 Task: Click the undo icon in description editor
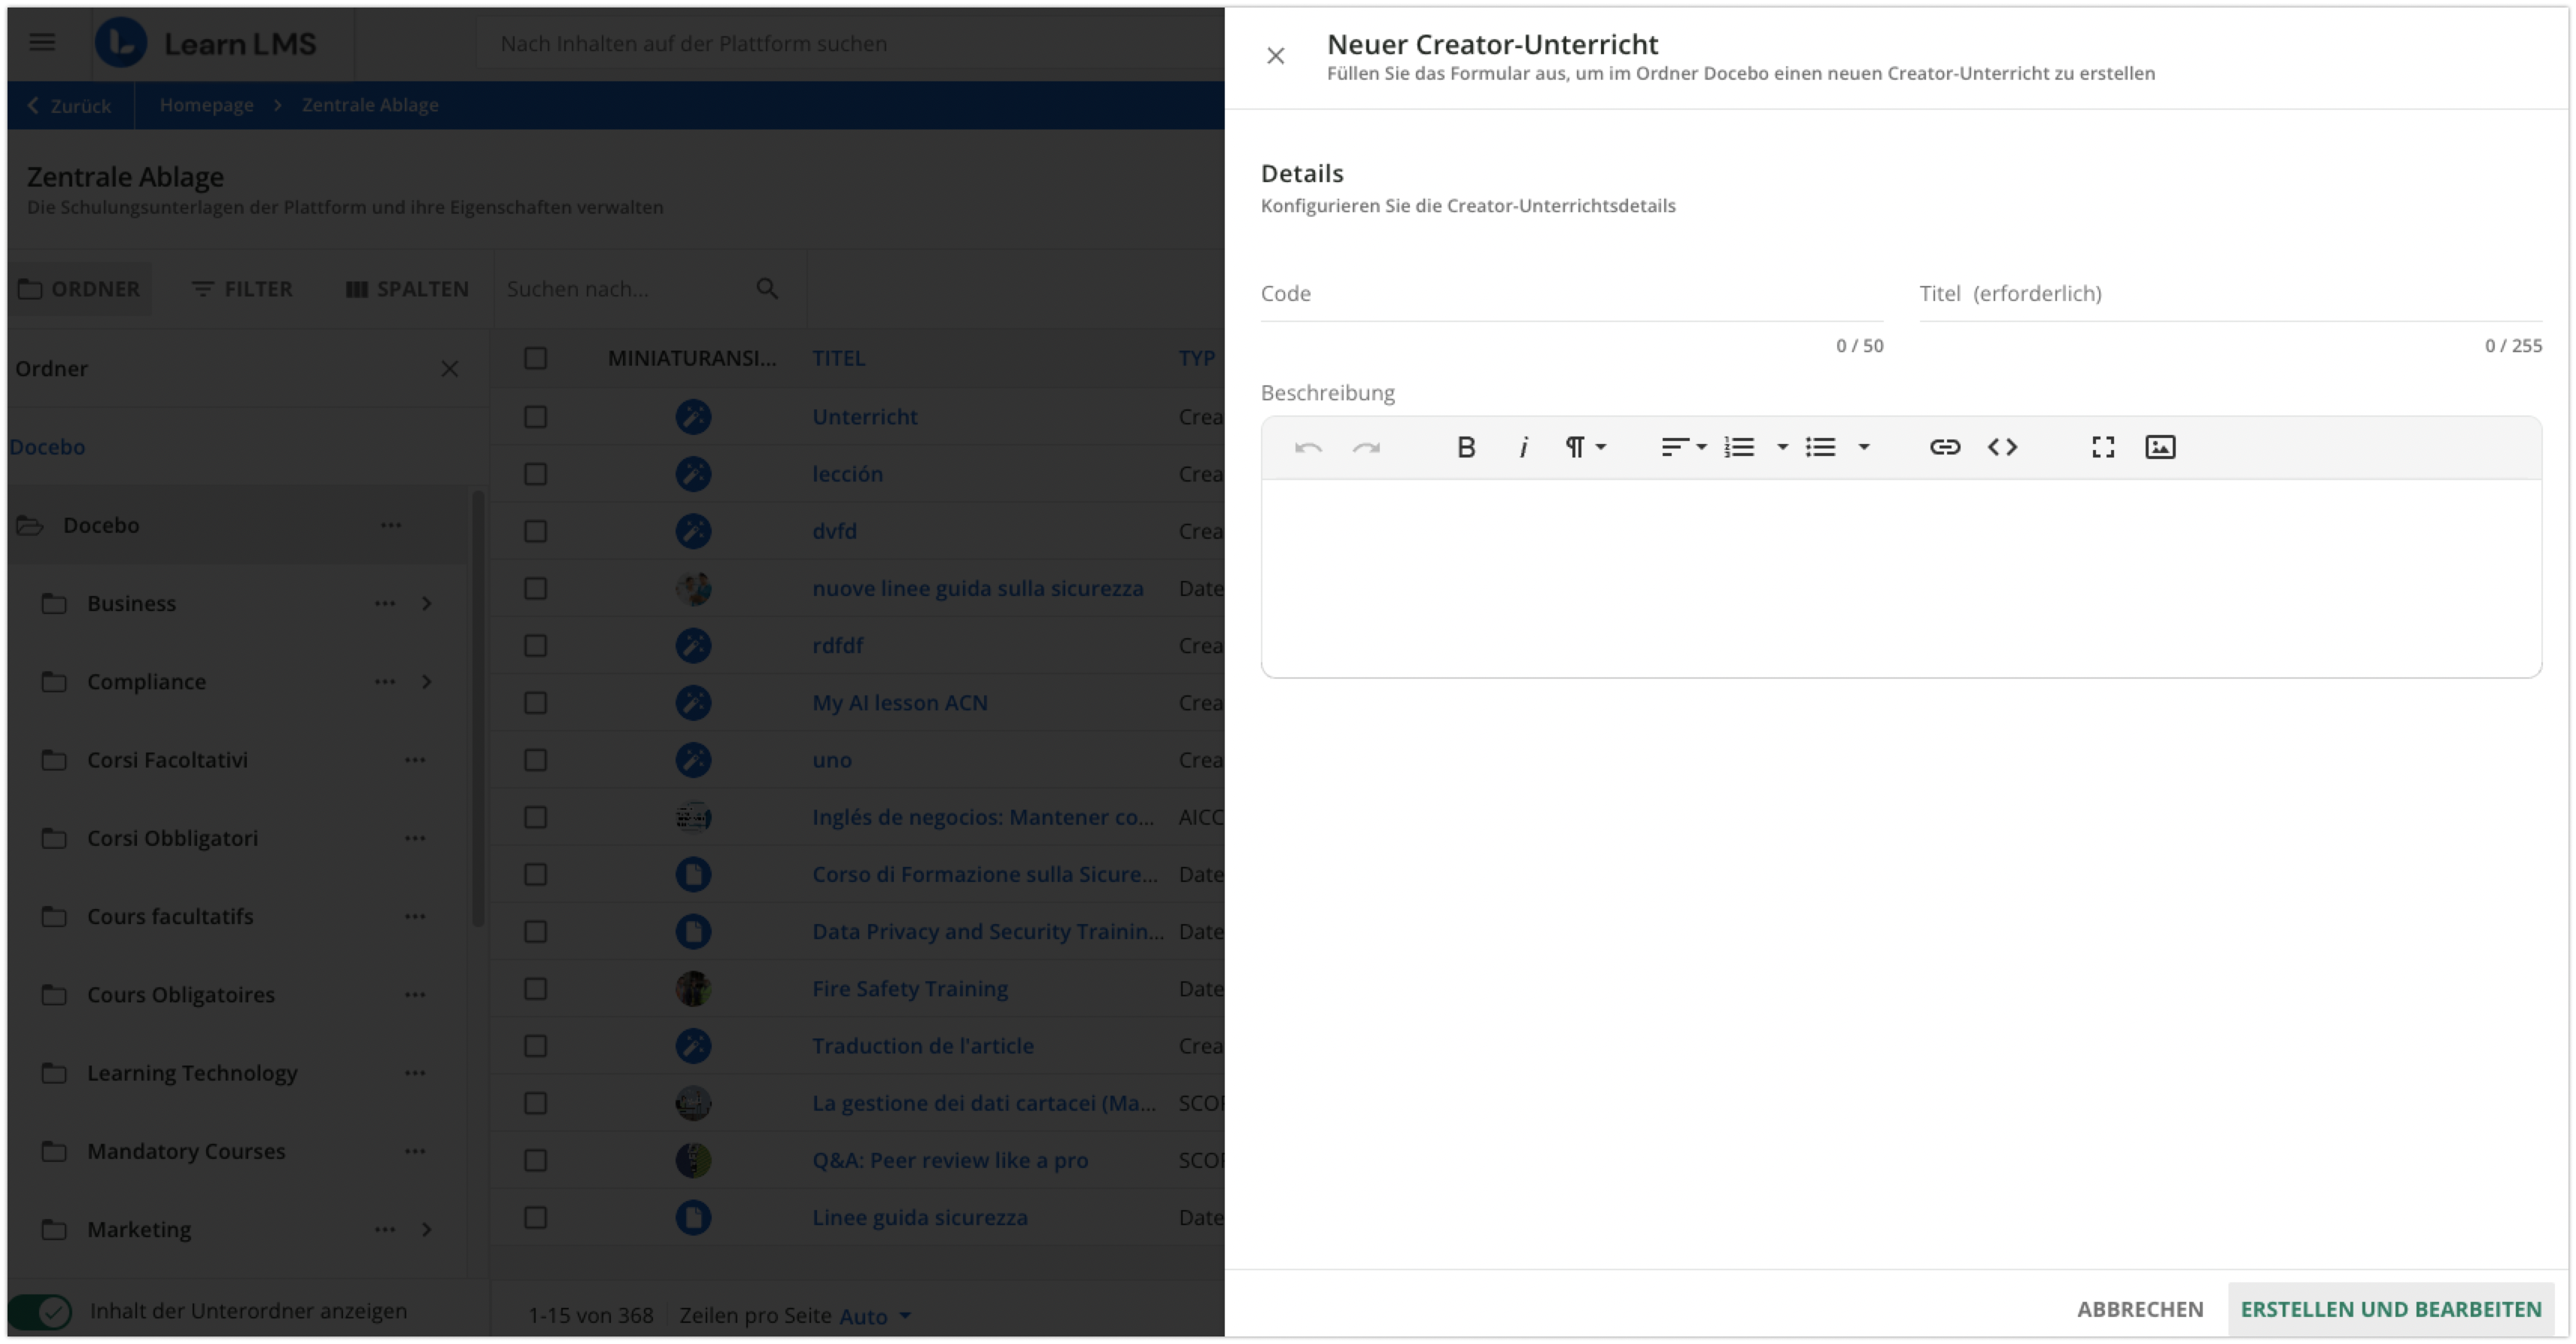pyautogui.click(x=1308, y=447)
